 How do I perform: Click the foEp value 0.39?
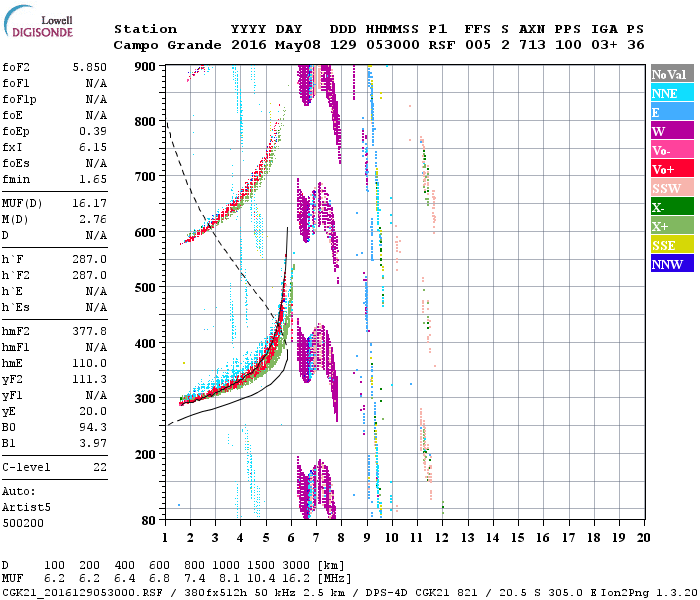[93, 131]
